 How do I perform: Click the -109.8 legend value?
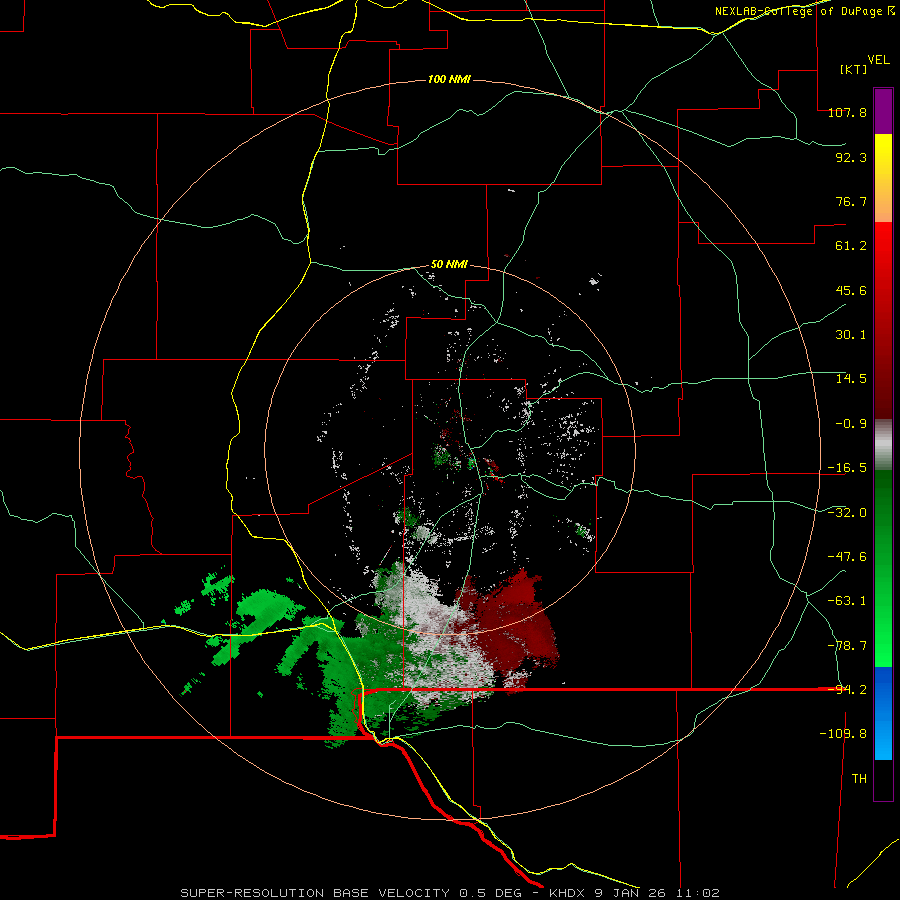click(843, 734)
